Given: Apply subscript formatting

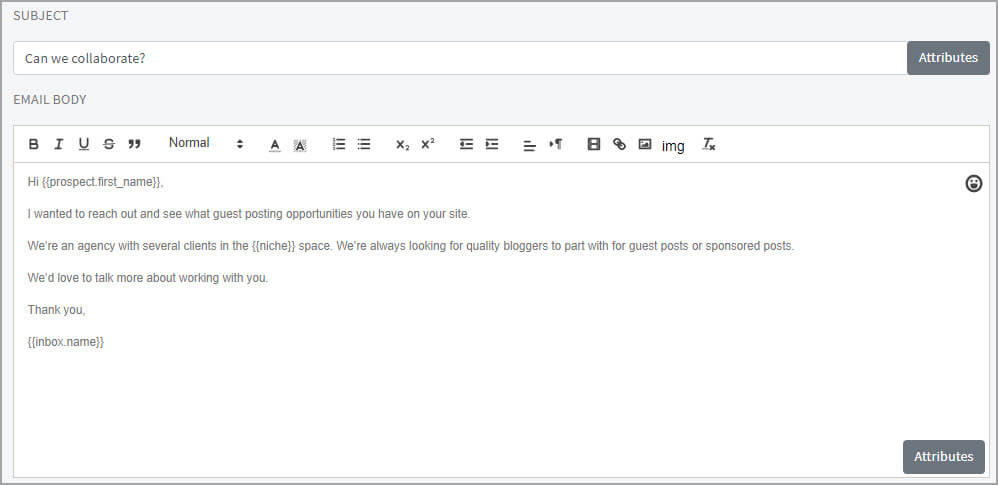Looking at the screenshot, I should (x=402, y=144).
